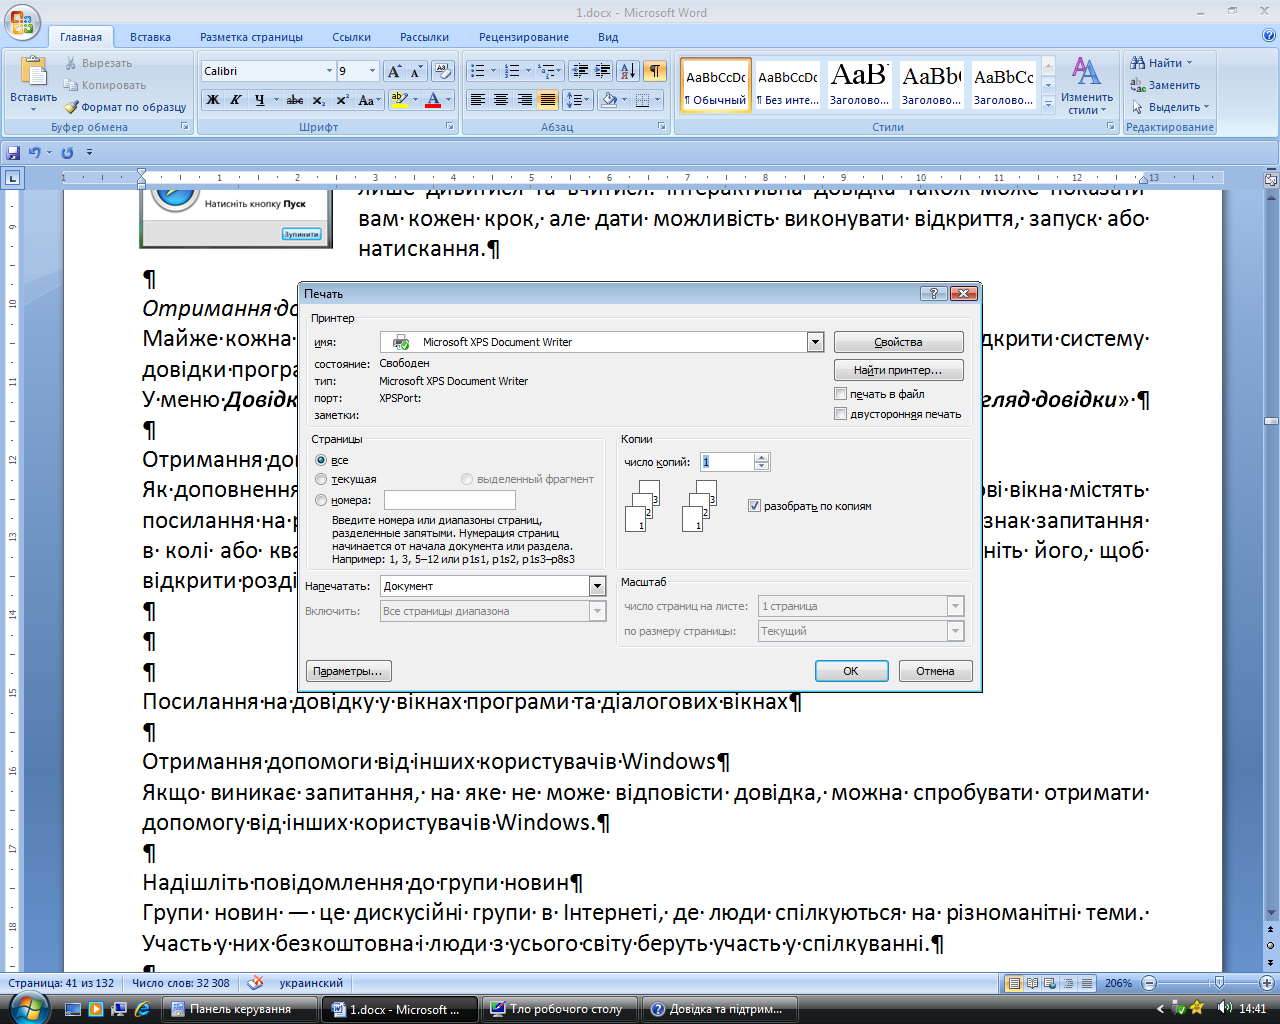This screenshot has width=1280, height=1024.
Task: Click the 'Параметры...' button
Action: tap(347, 671)
